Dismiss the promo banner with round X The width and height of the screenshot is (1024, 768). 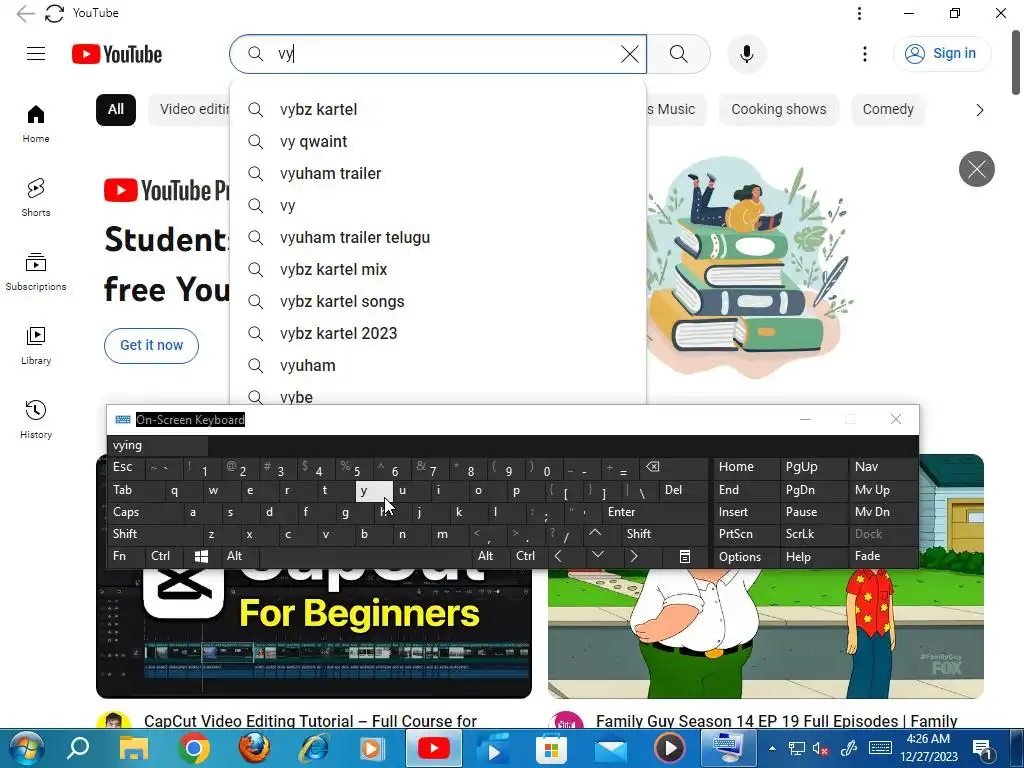click(976, 169)
